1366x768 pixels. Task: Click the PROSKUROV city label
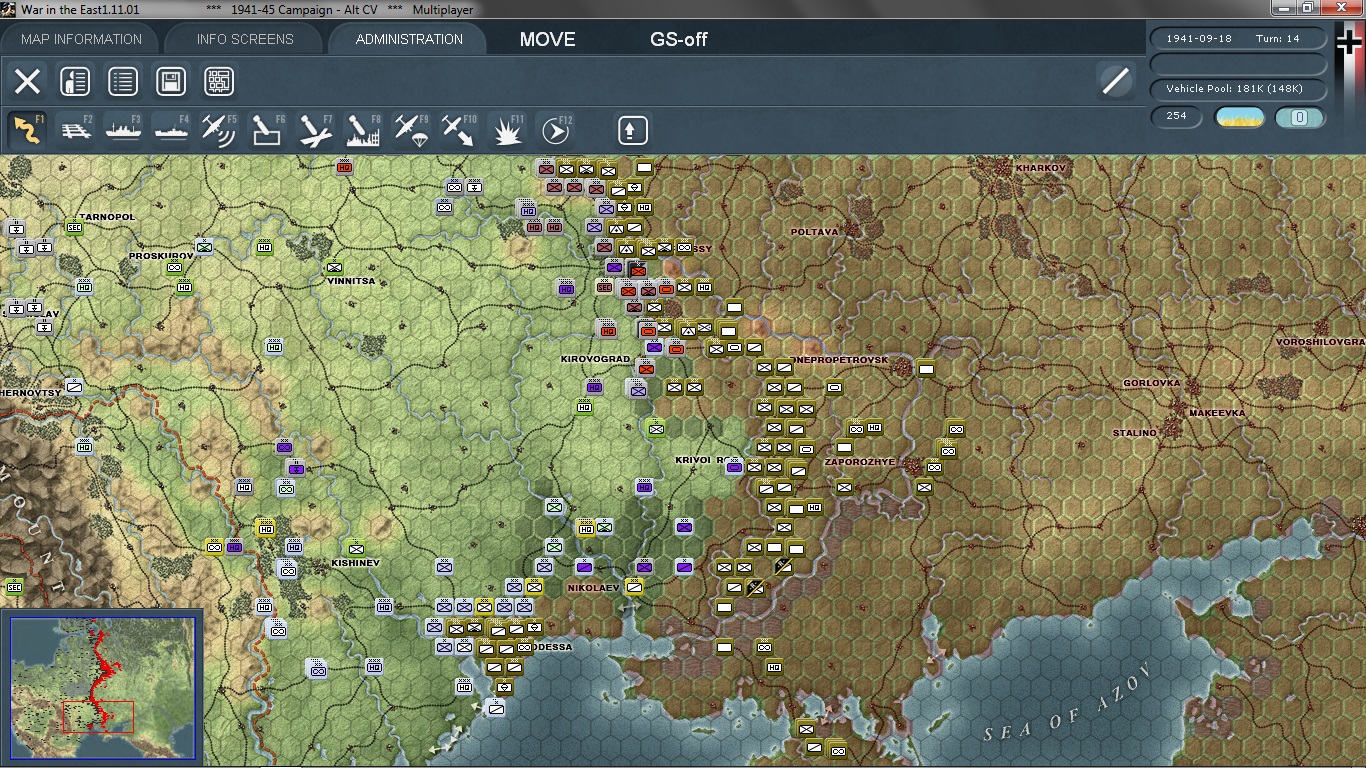161,256
